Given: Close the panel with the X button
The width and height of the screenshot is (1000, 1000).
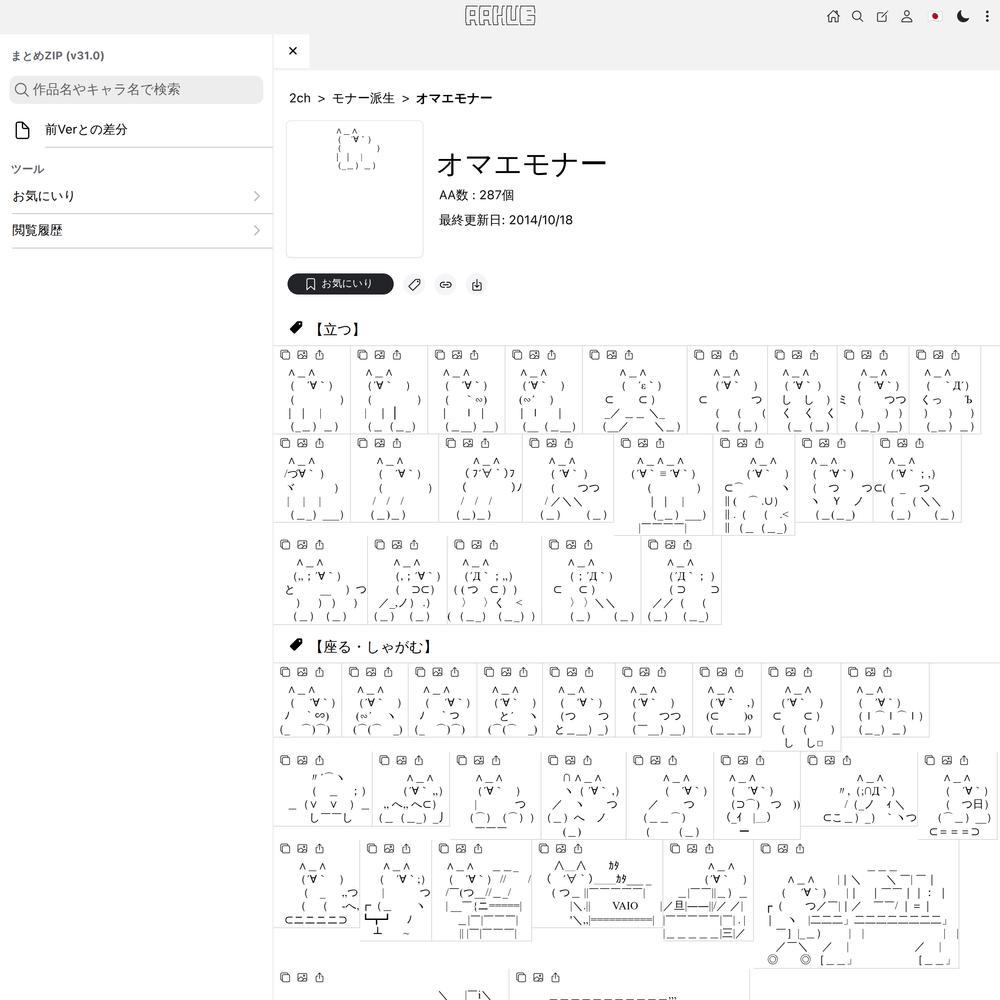Looking at the screenshot, I should [x=293, y=51].
